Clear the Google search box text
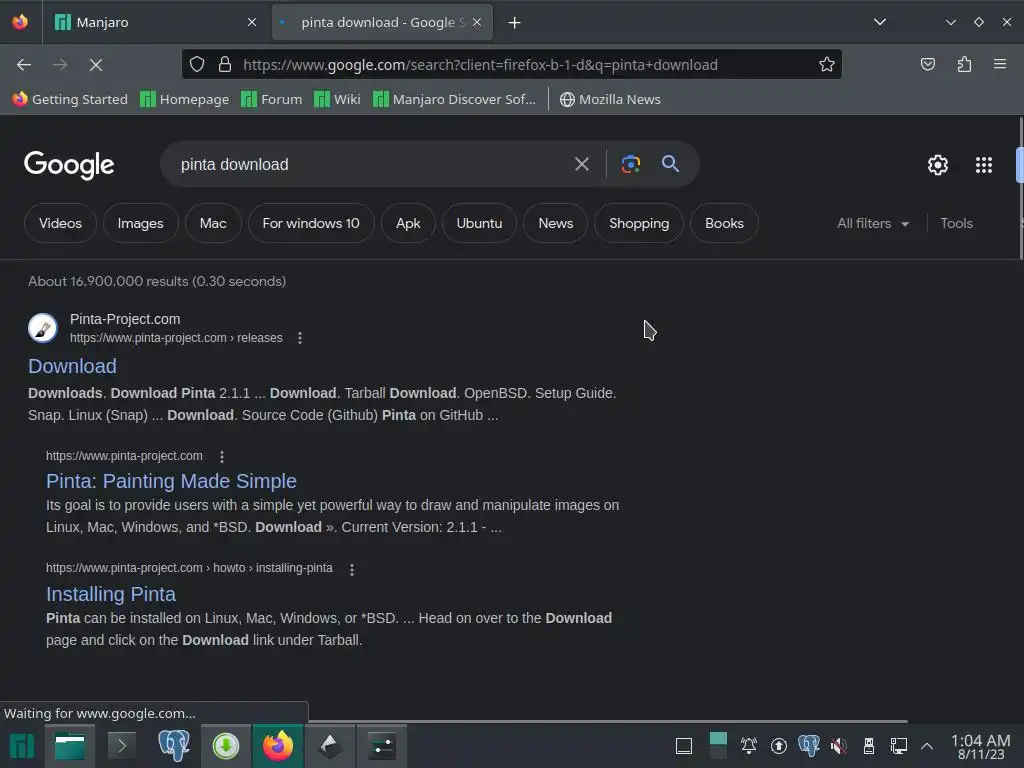 coord(581,165)
